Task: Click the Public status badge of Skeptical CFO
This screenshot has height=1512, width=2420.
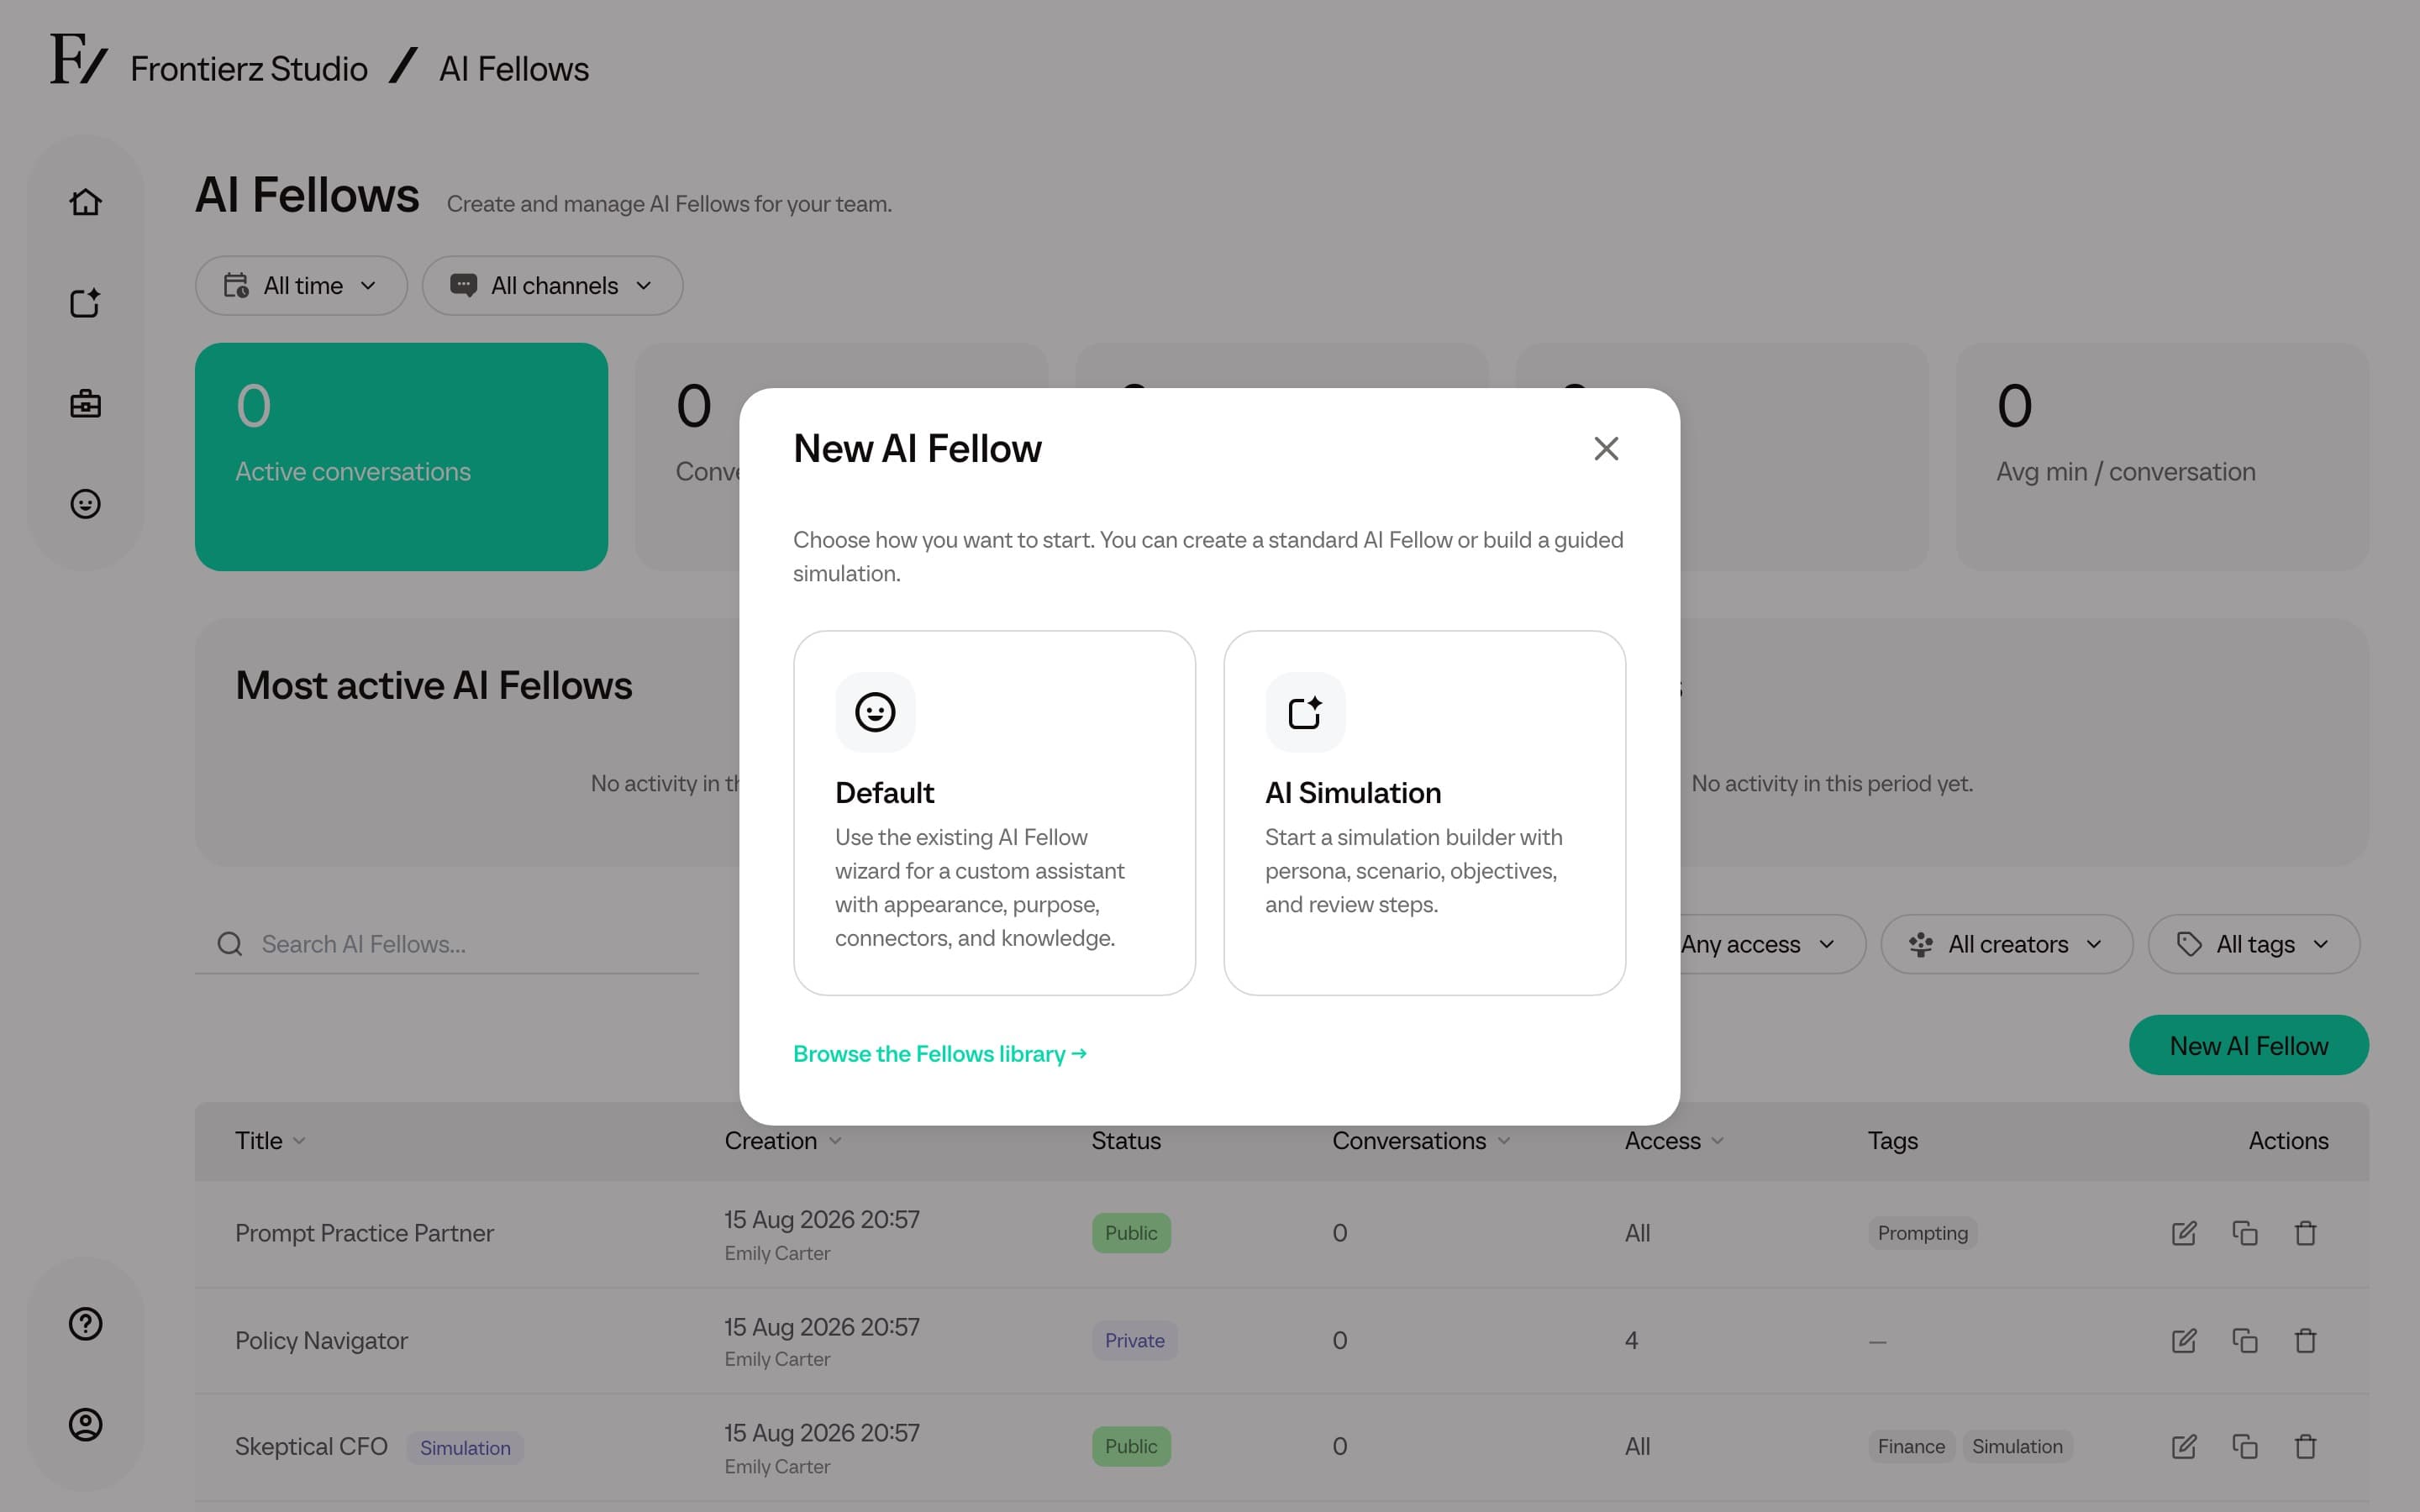Action: point(1131,1447)
